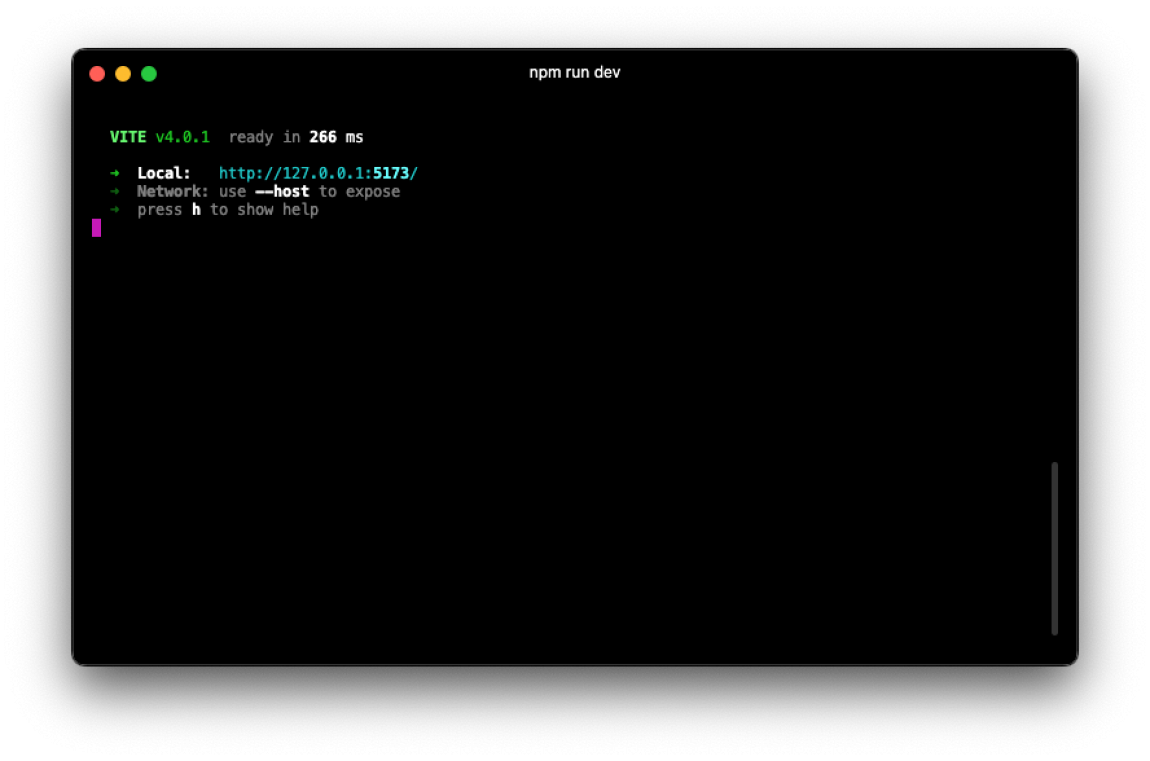Minimize the terminal with the yellow button
1150x761 pixels.
tap(123, 73)
